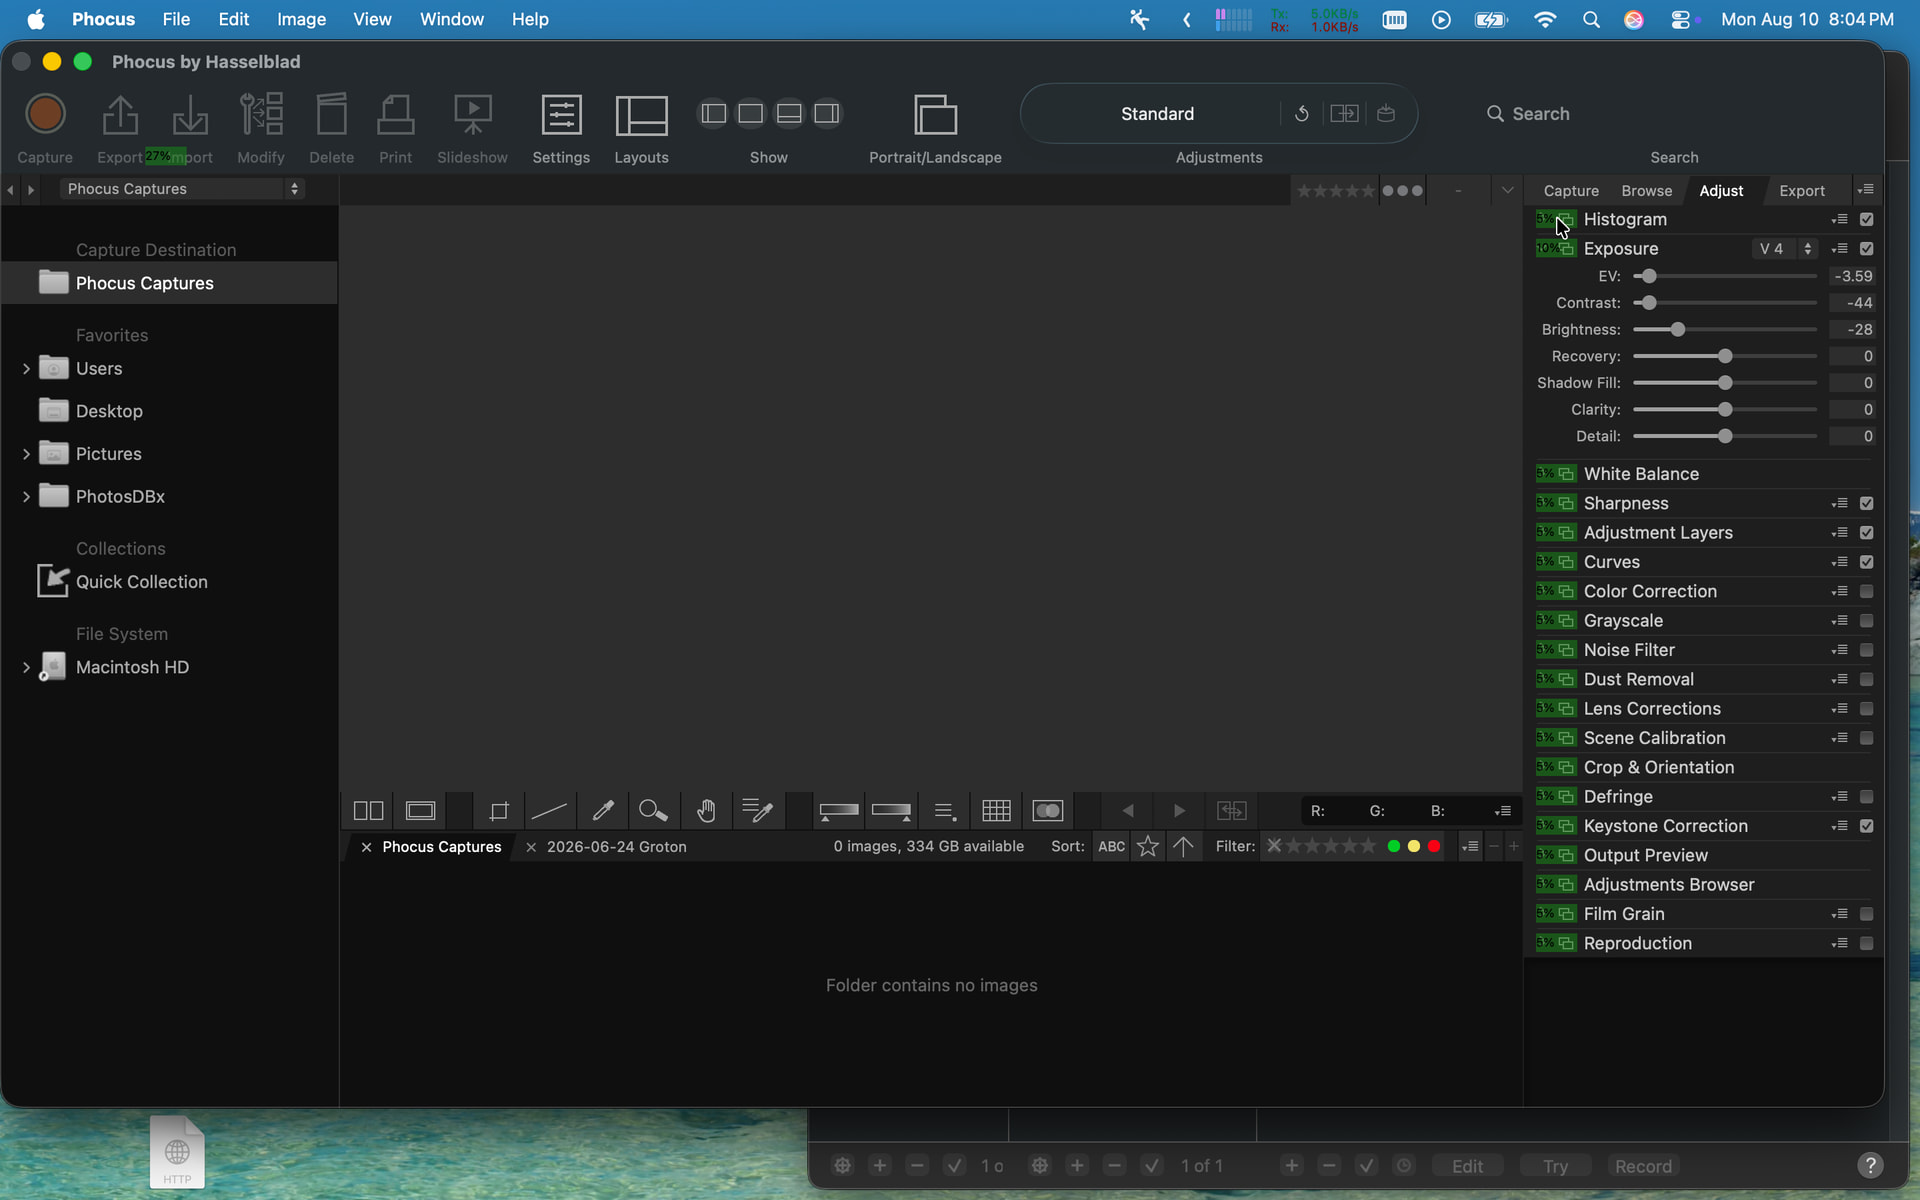Click the EV value field -3.59
The image size is (1920, 1200).
(1852, 276)
